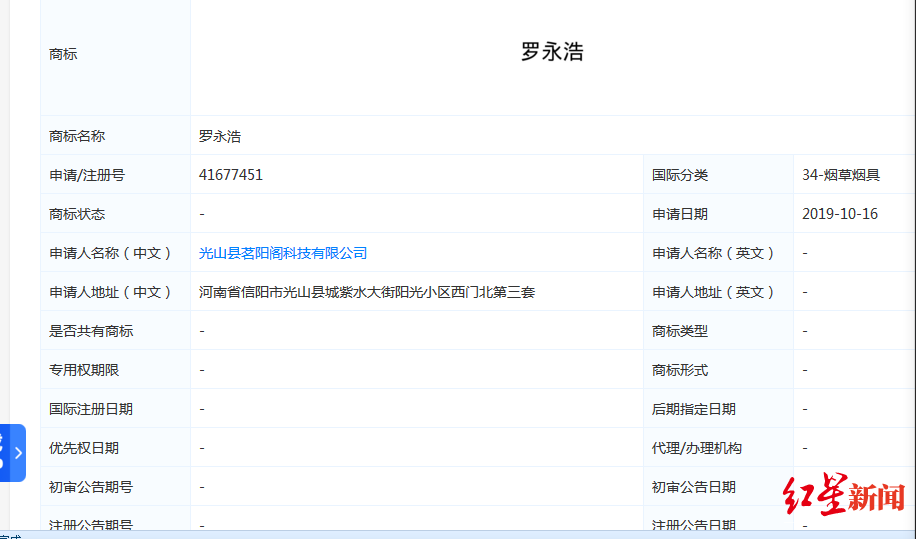
Task: Click the 商标名称 label
Action: [x=77, y=136]
